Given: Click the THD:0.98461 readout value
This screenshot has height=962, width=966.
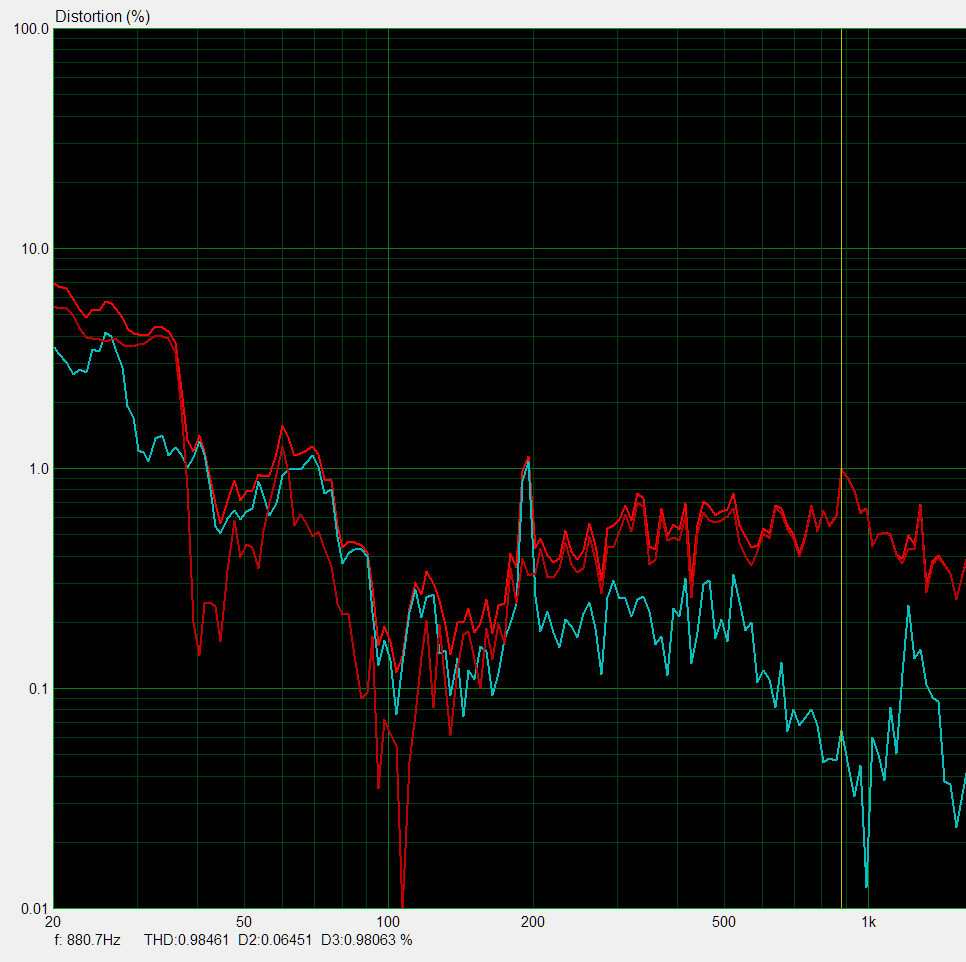Looking at the screenshot, I should (186, 941).
